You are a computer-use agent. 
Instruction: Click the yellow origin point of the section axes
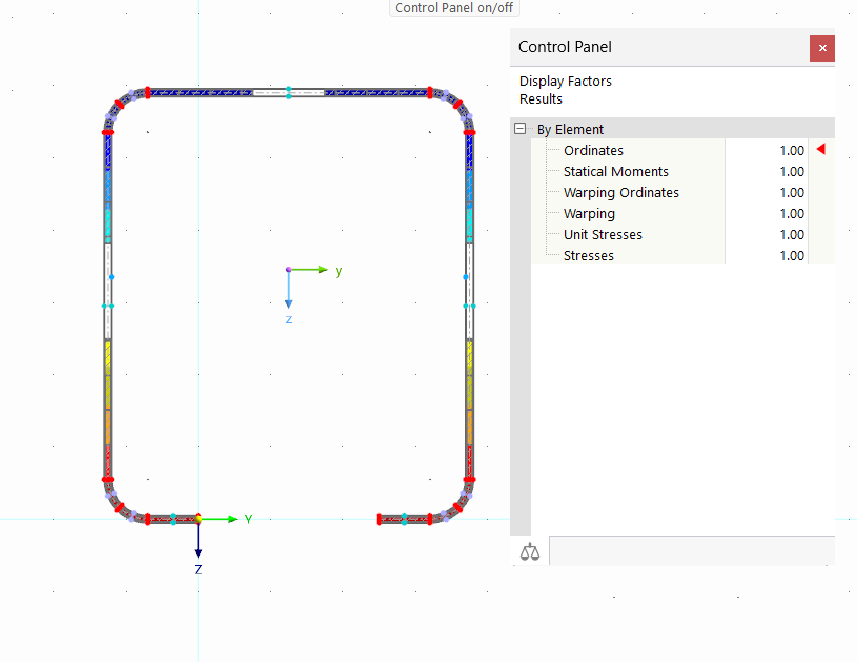tap(198, 519)
